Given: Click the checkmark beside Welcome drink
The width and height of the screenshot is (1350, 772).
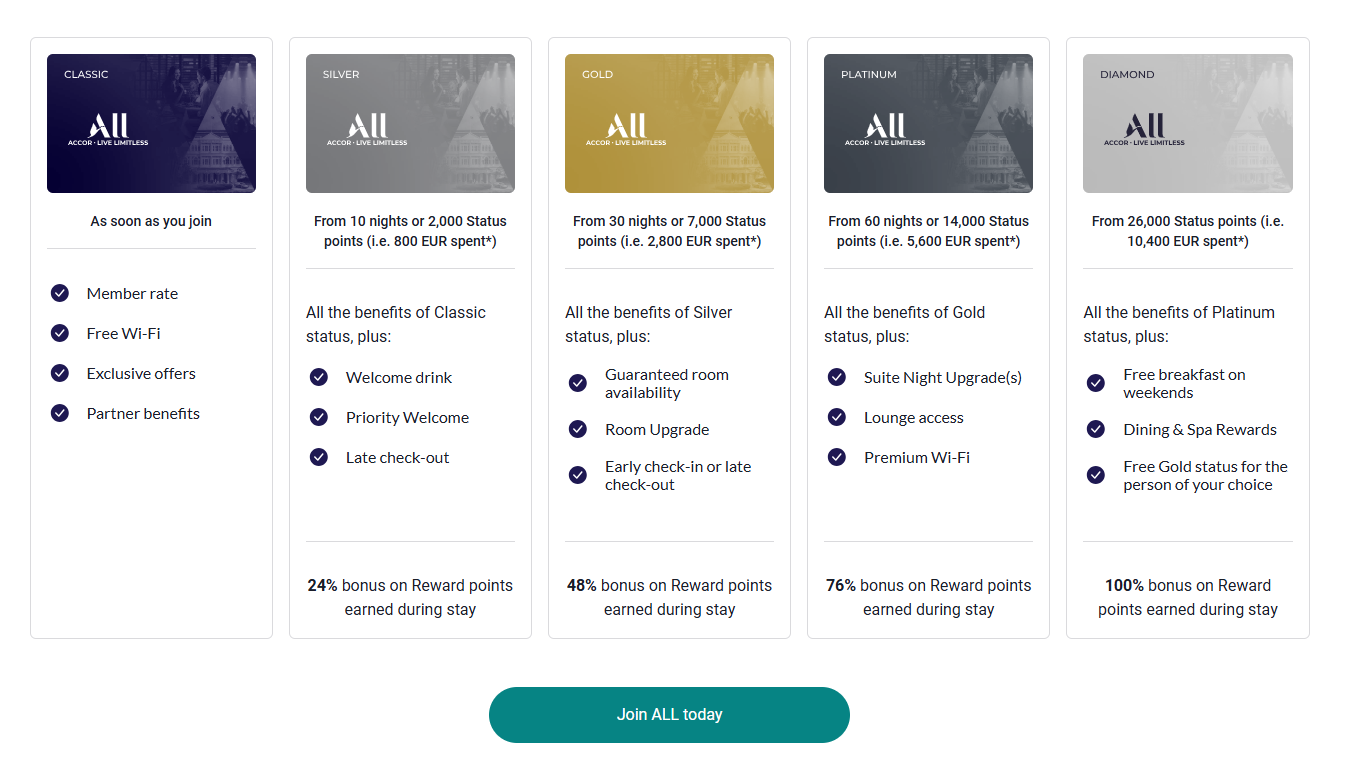Looking at the screenshot, I should click(318, 377).
